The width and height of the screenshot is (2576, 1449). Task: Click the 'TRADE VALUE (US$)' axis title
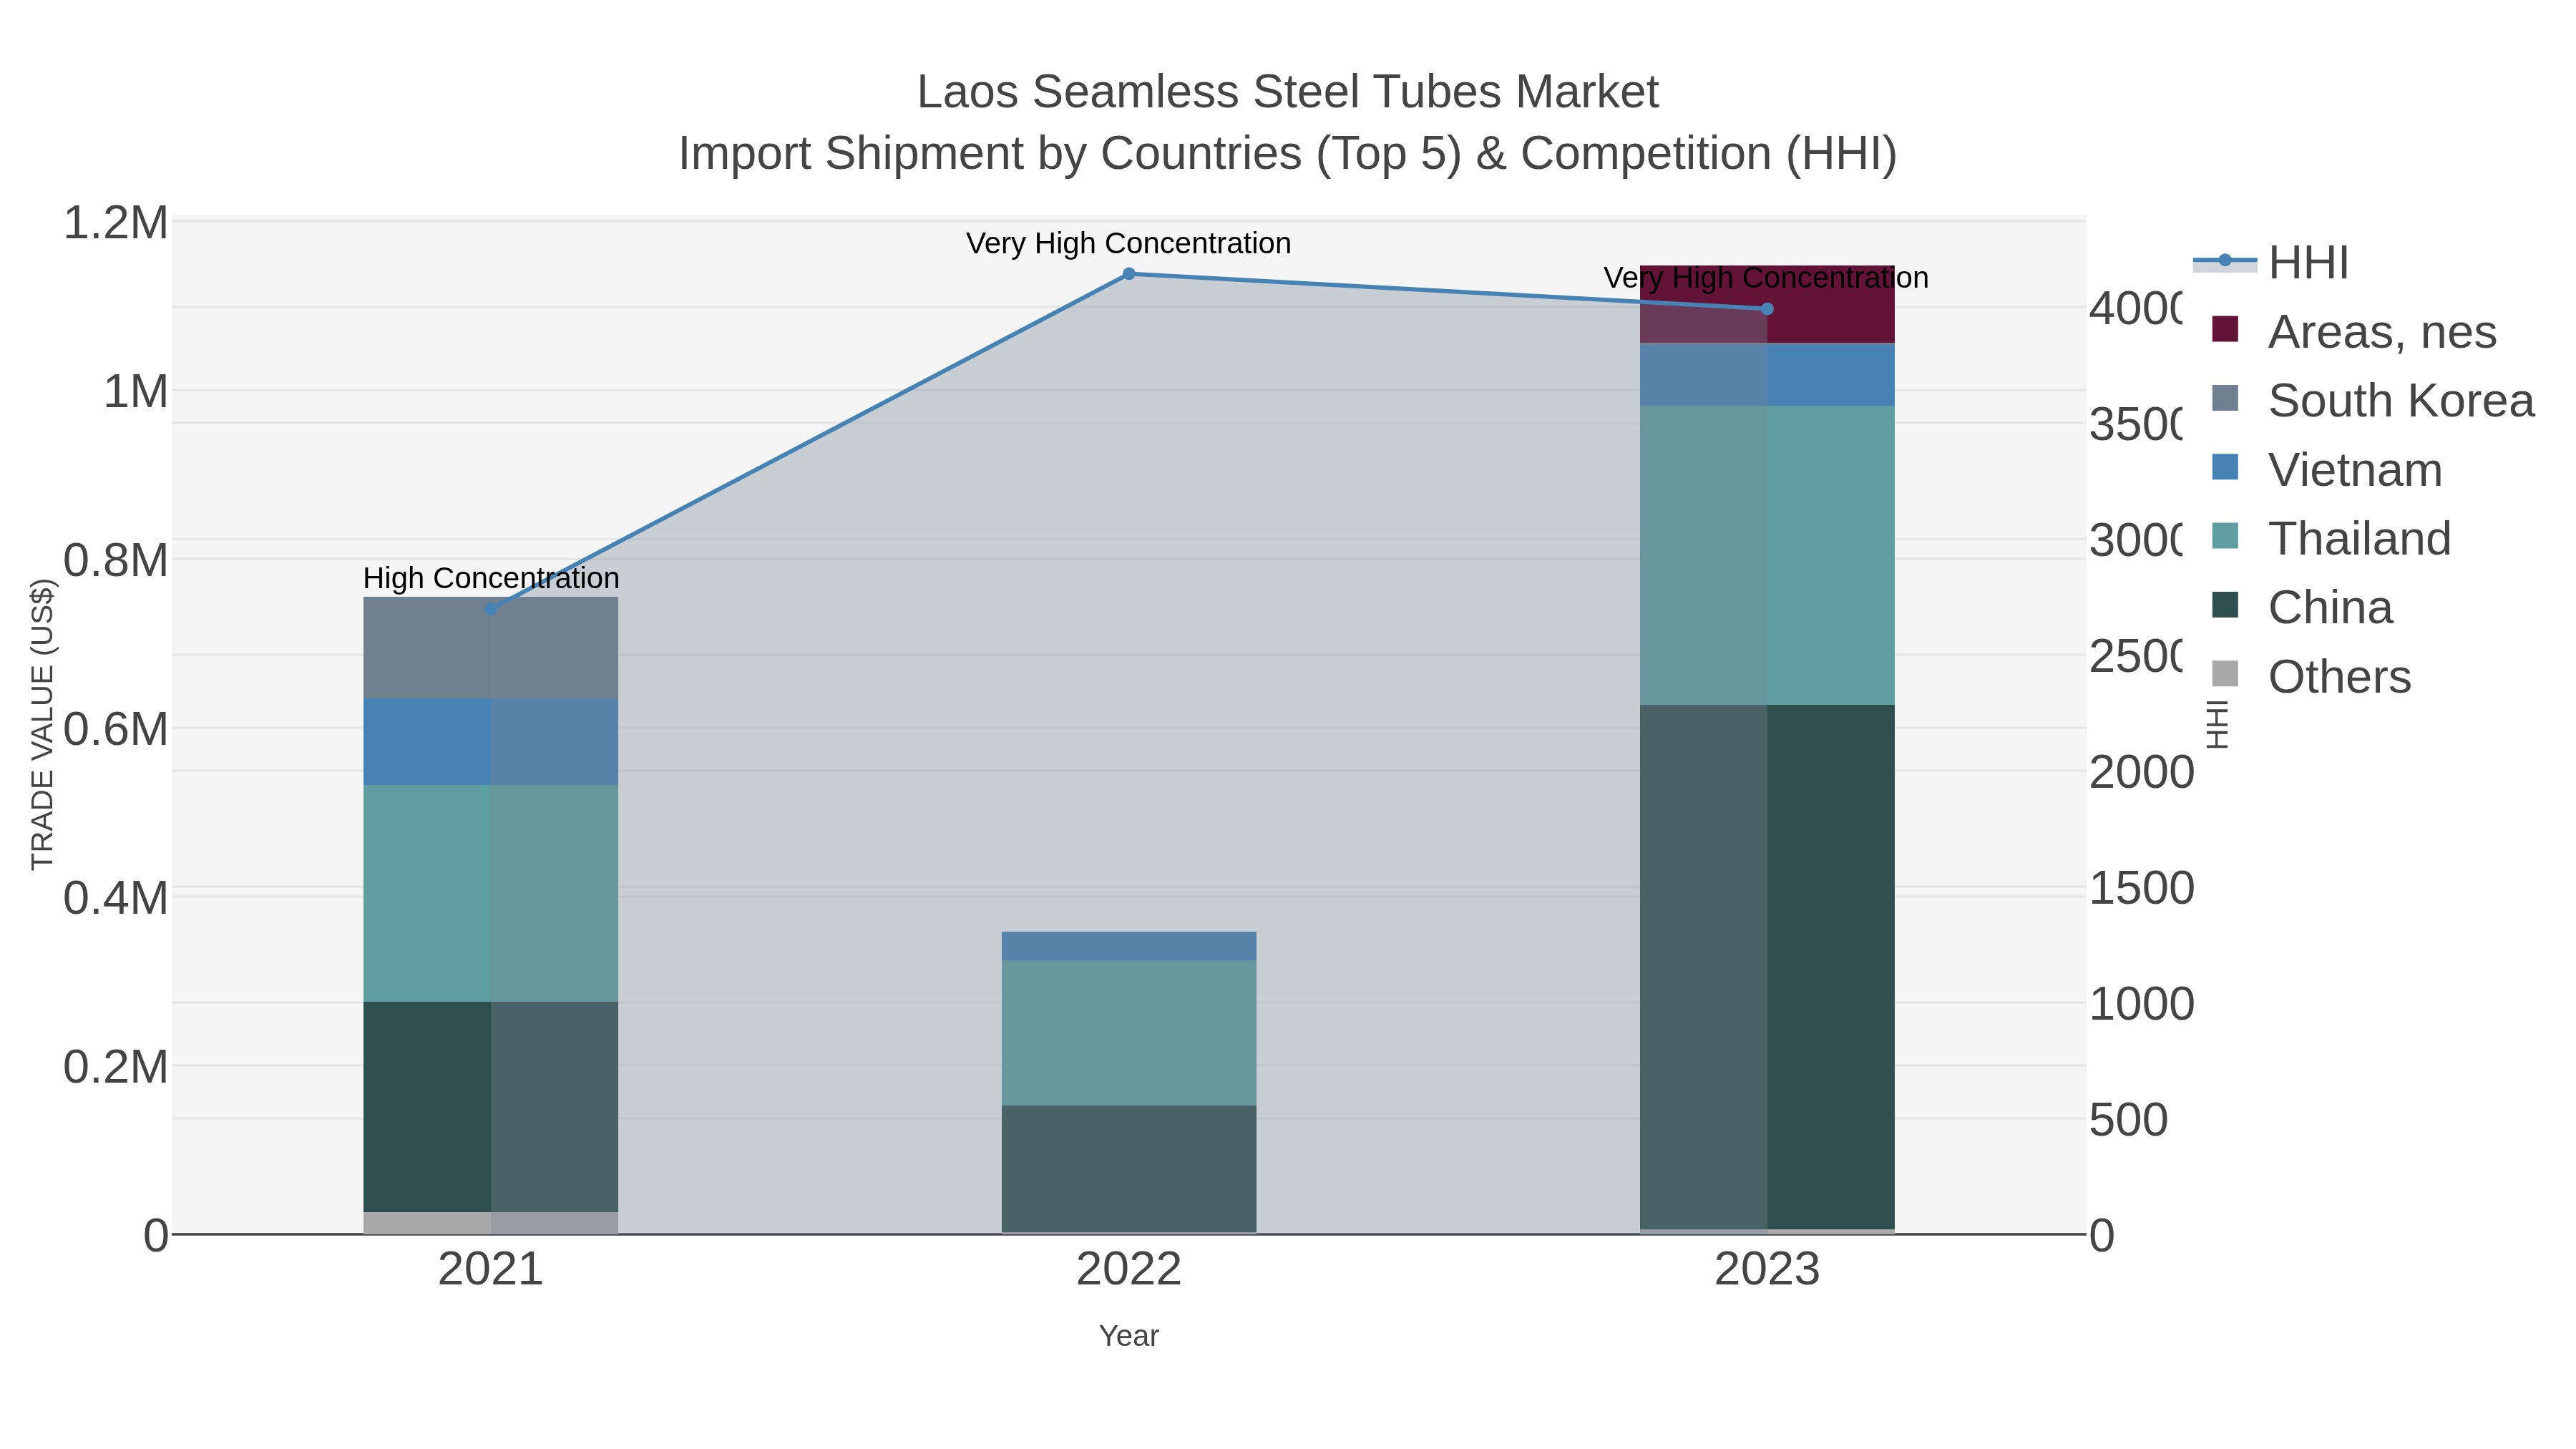coord(42,724)
